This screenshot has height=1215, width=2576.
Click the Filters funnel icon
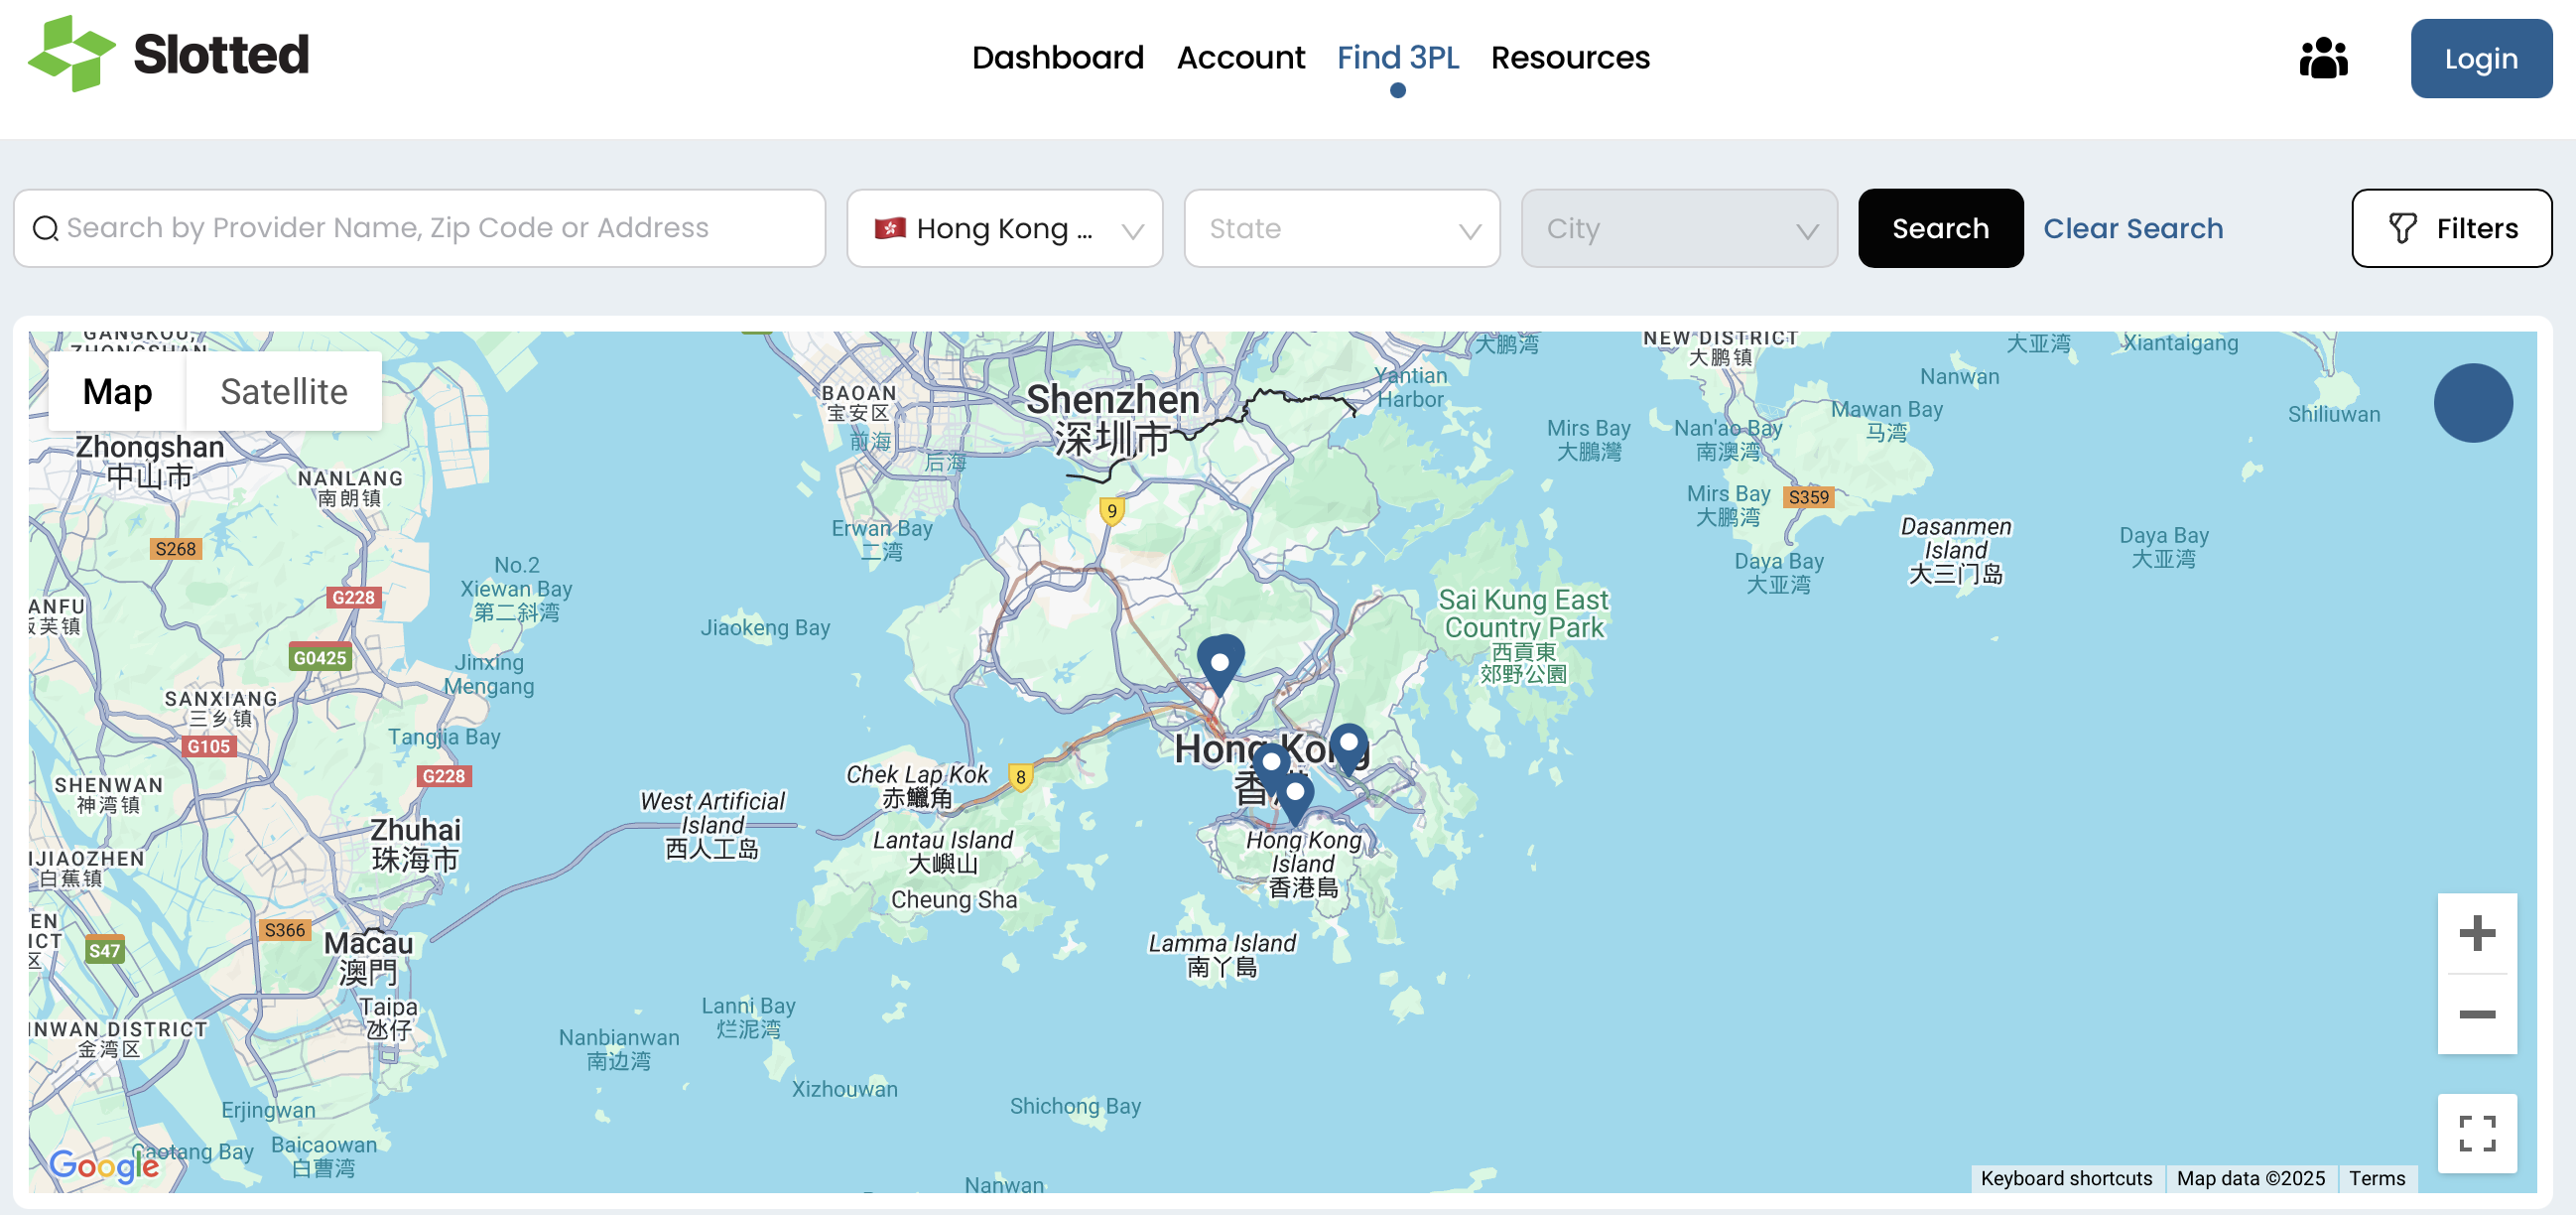click(x=2404, y=228)
